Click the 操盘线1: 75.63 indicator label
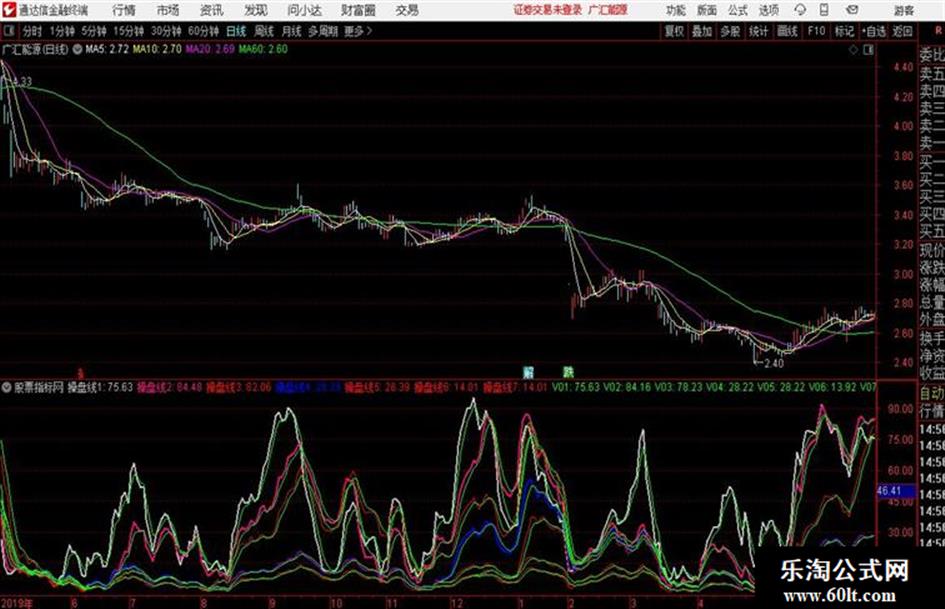The height and width of the screenshot is (609, 945). click(99, 387)
